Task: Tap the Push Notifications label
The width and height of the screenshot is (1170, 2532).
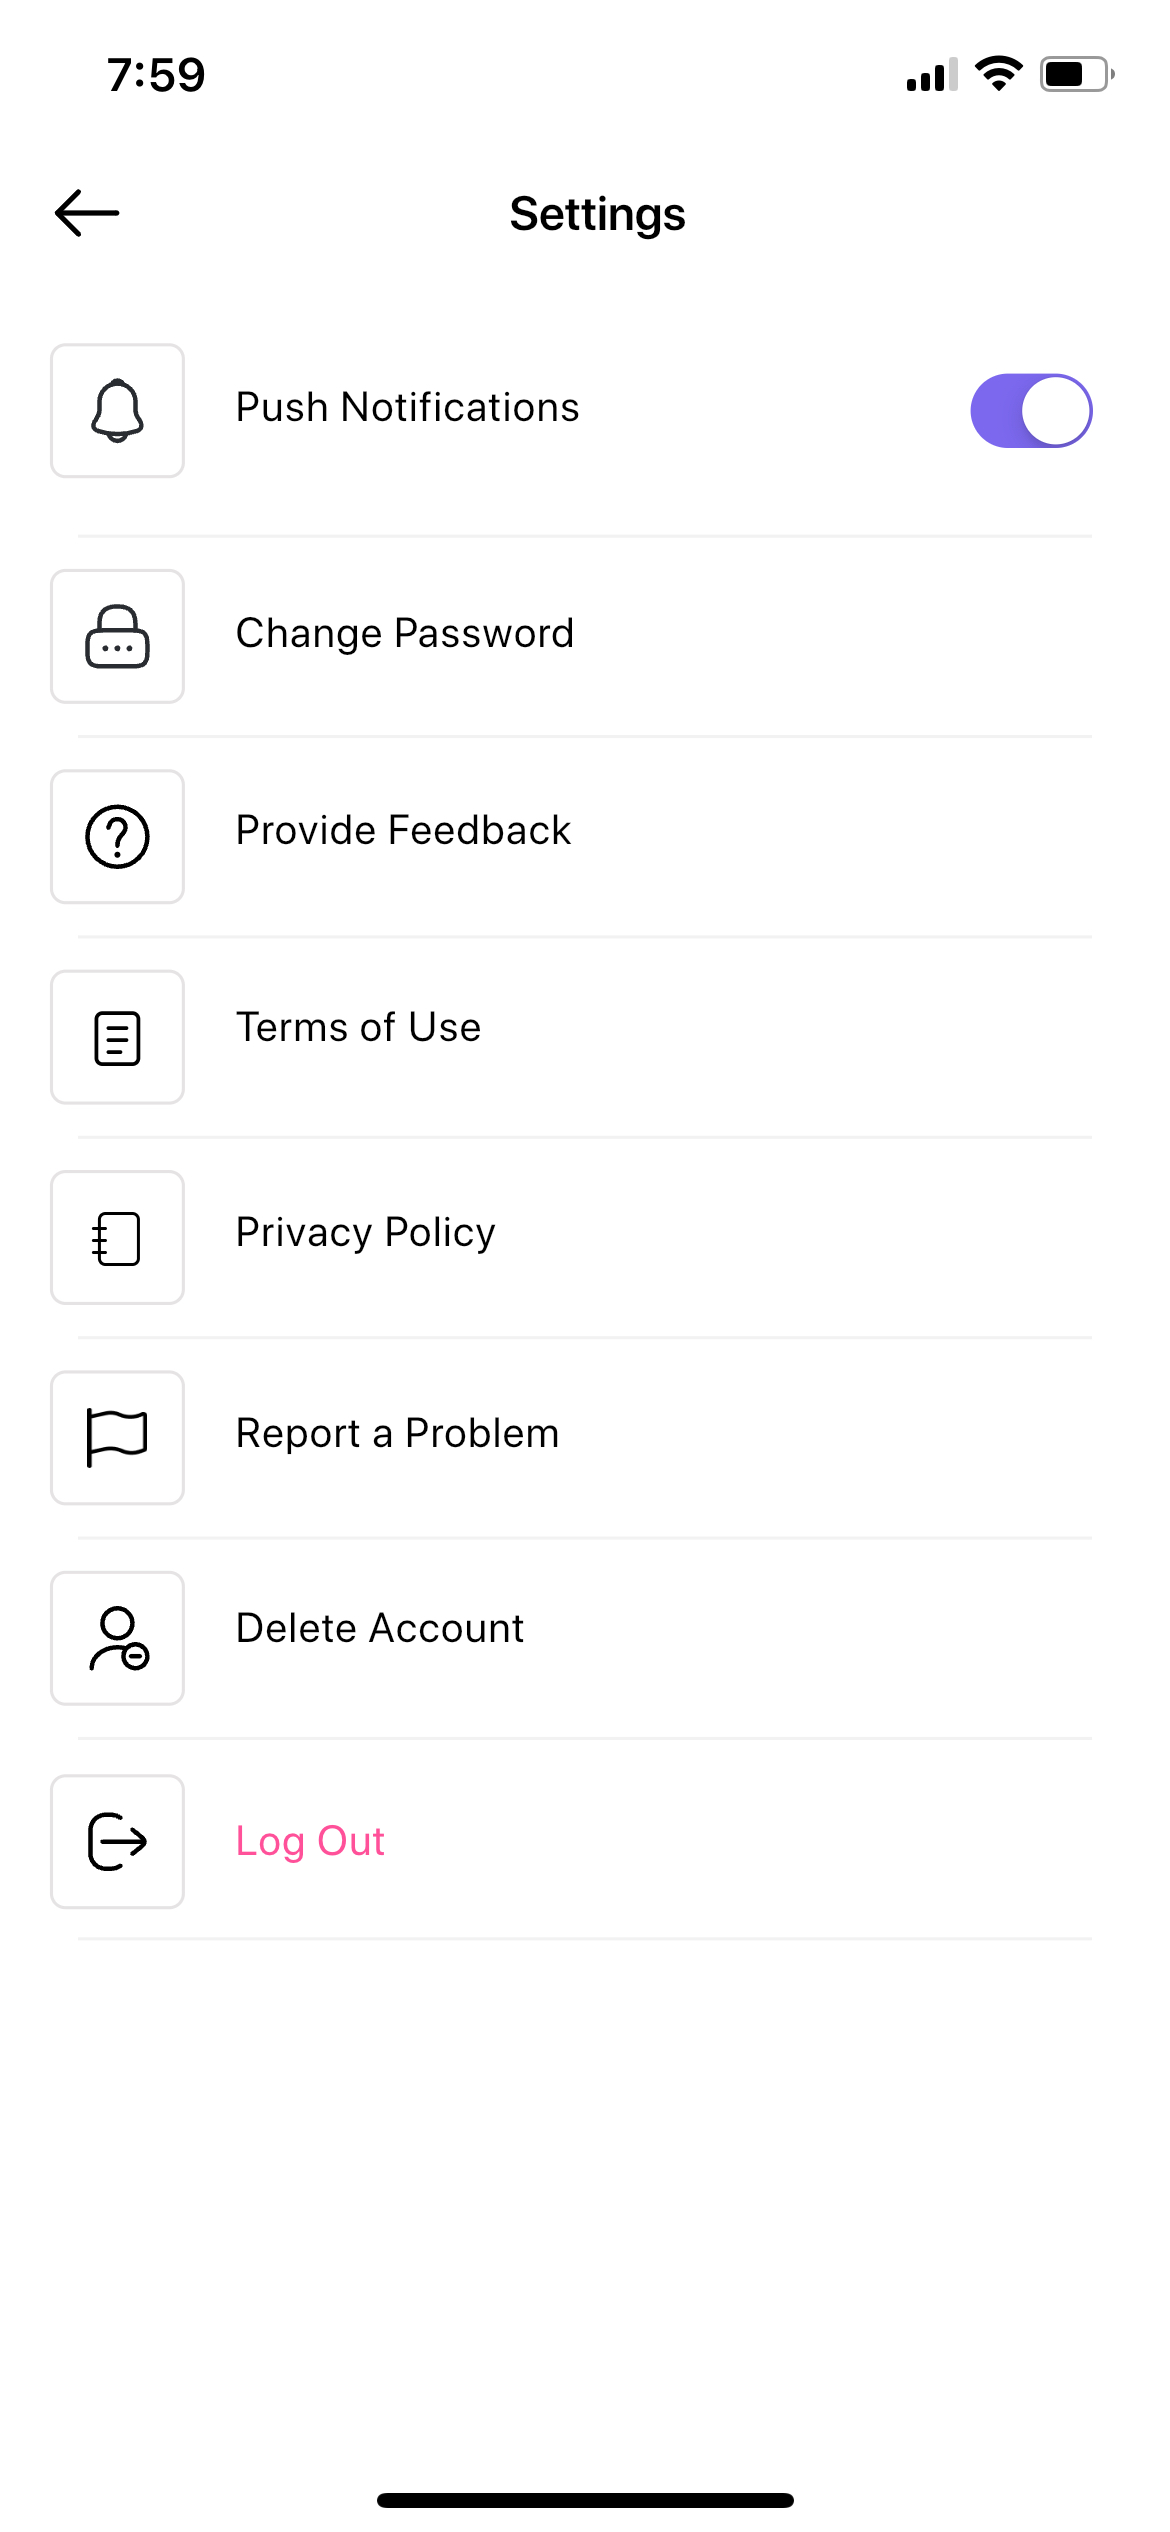Action: 407,408
